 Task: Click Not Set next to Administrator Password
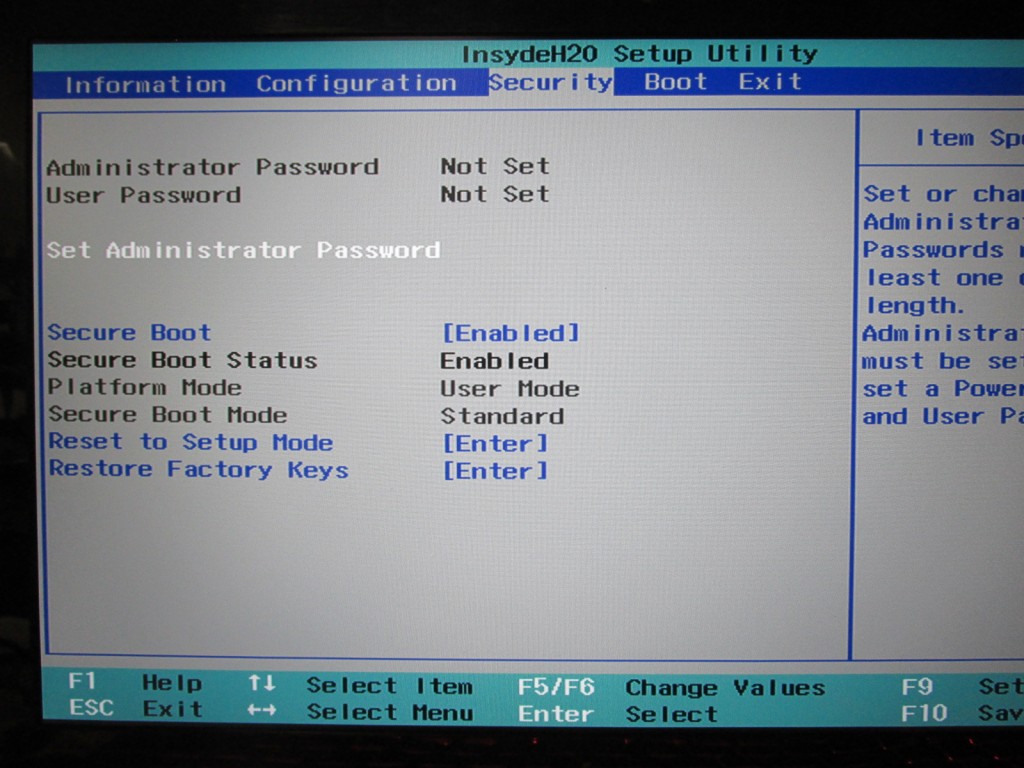pyautogui.click(x=495, y=167)
